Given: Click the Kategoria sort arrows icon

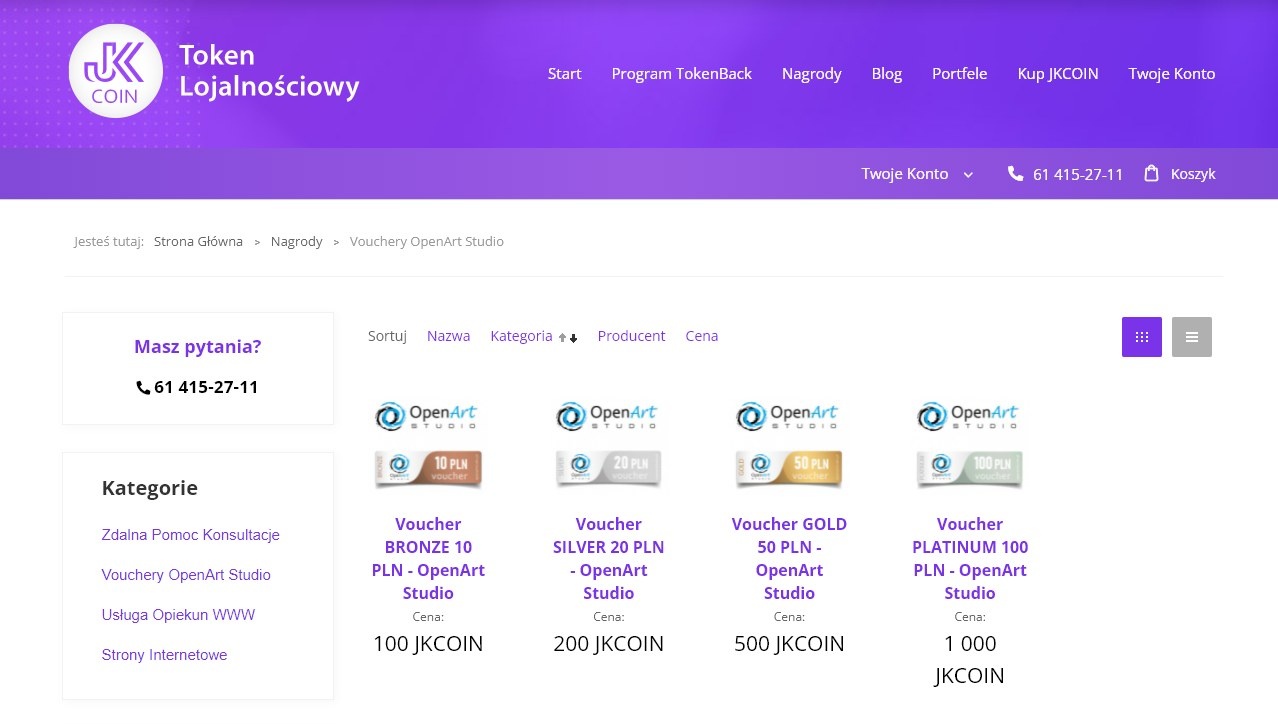Looking at the screenshot, I should tap(568, 338).
